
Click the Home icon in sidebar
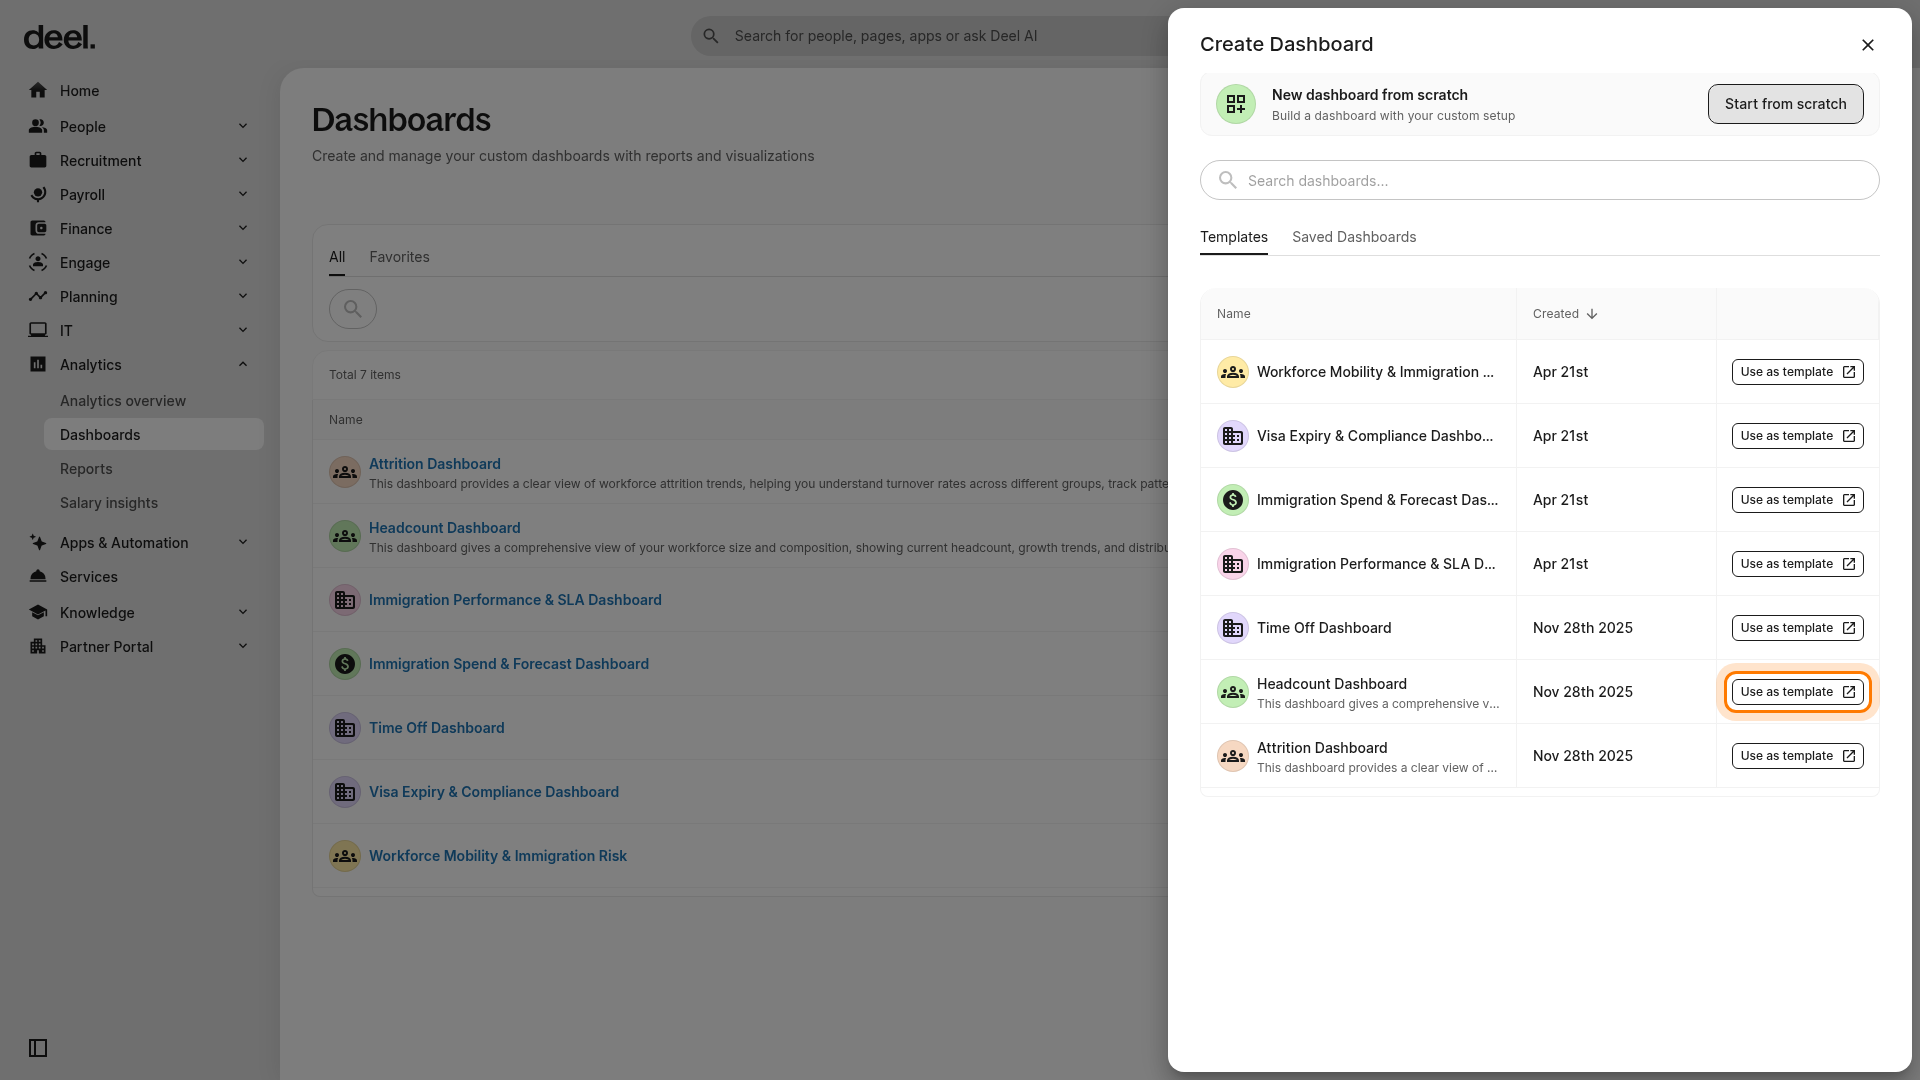[38, 91]
